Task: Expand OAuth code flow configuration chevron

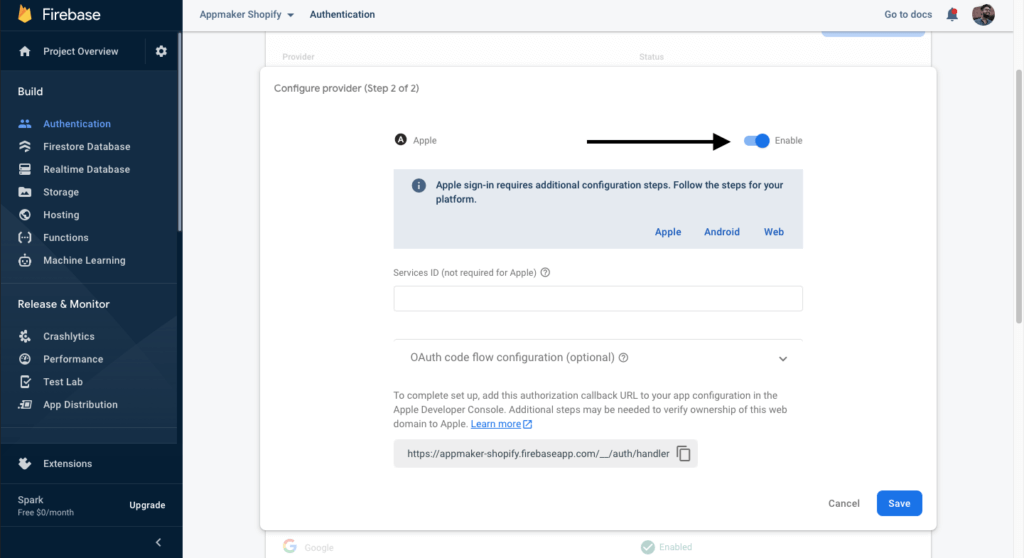Action: tap(782, 359)
